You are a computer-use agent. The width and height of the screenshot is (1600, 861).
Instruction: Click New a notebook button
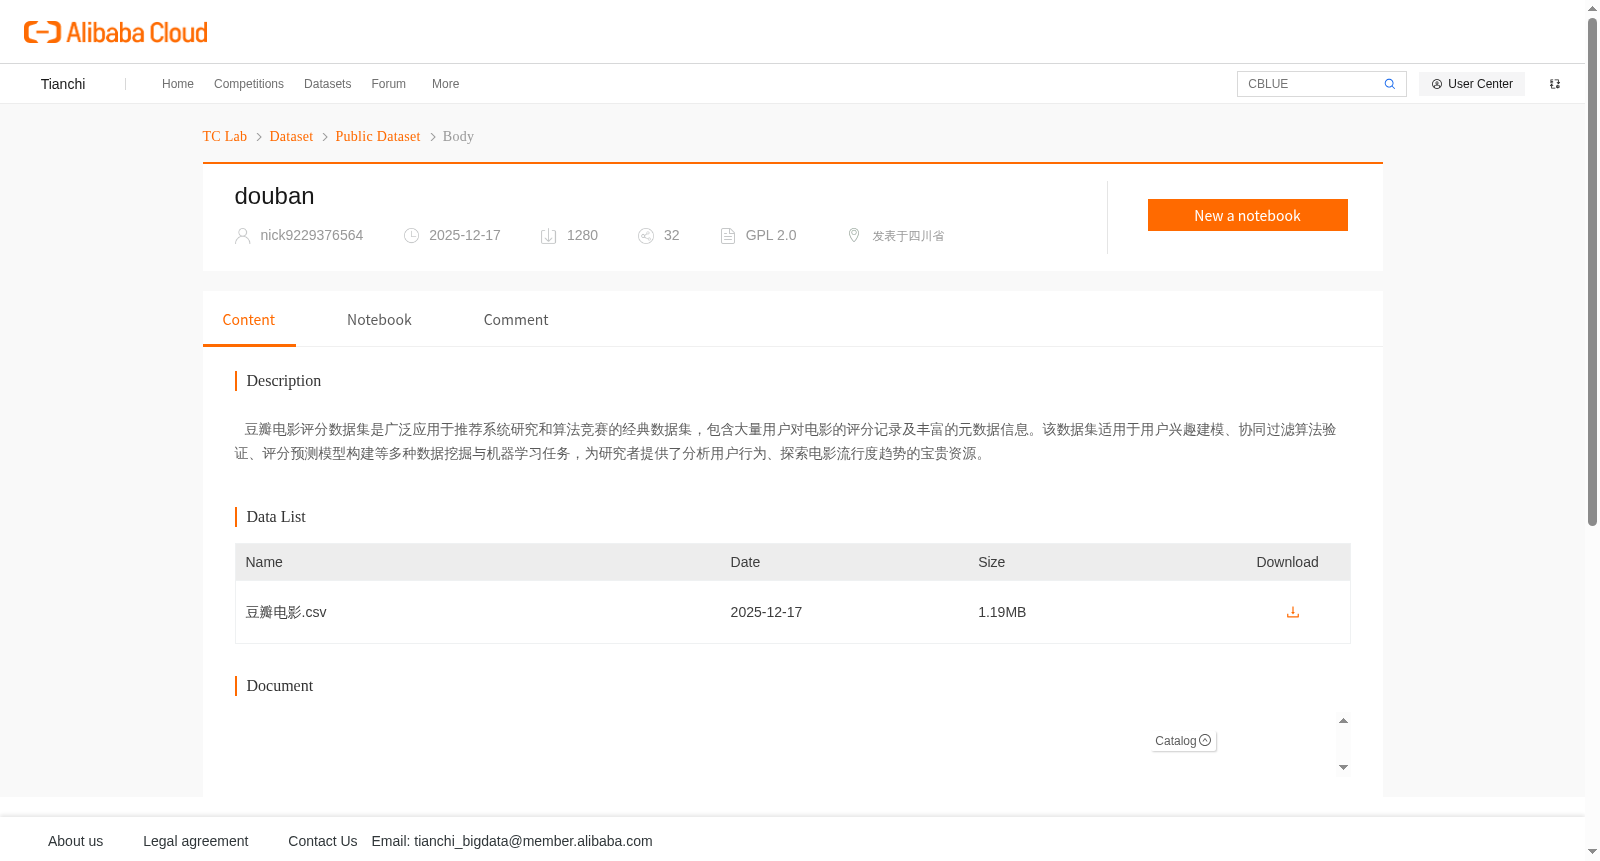1247,215
